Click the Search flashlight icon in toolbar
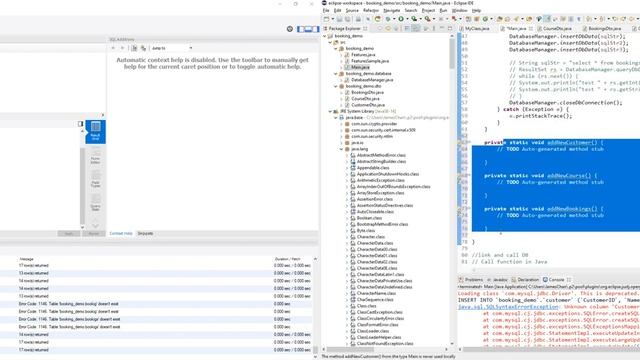Screen dimensions: 640x360 pos(516,19)
